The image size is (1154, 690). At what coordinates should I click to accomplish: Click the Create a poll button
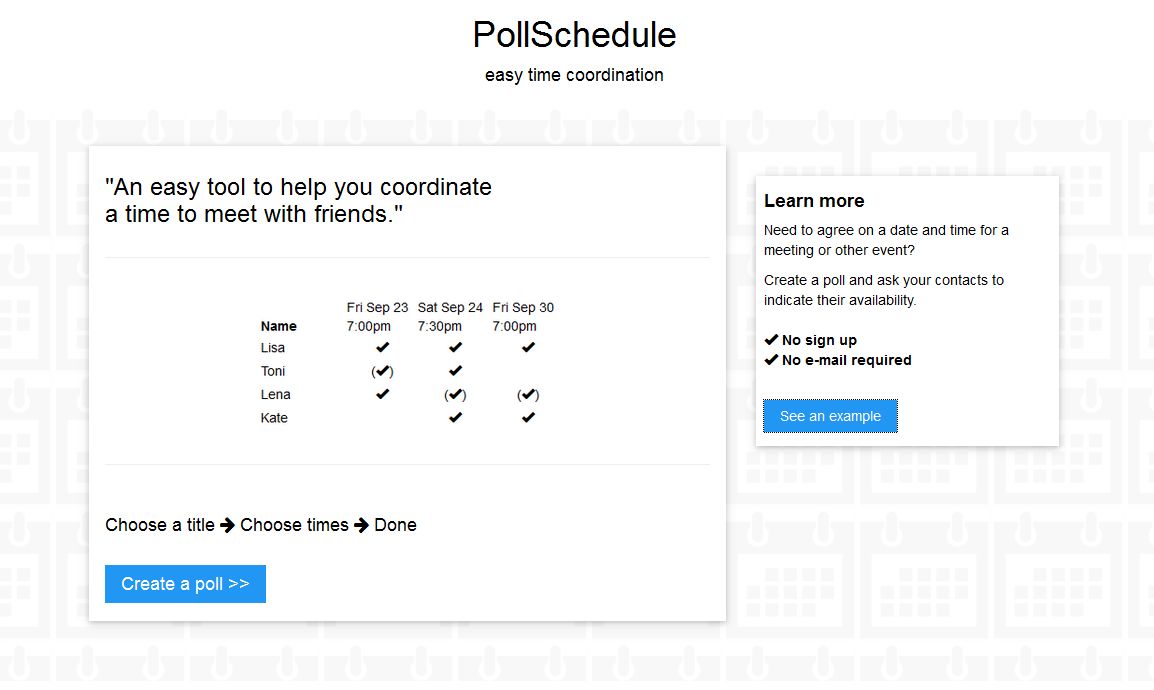(185, 584)
